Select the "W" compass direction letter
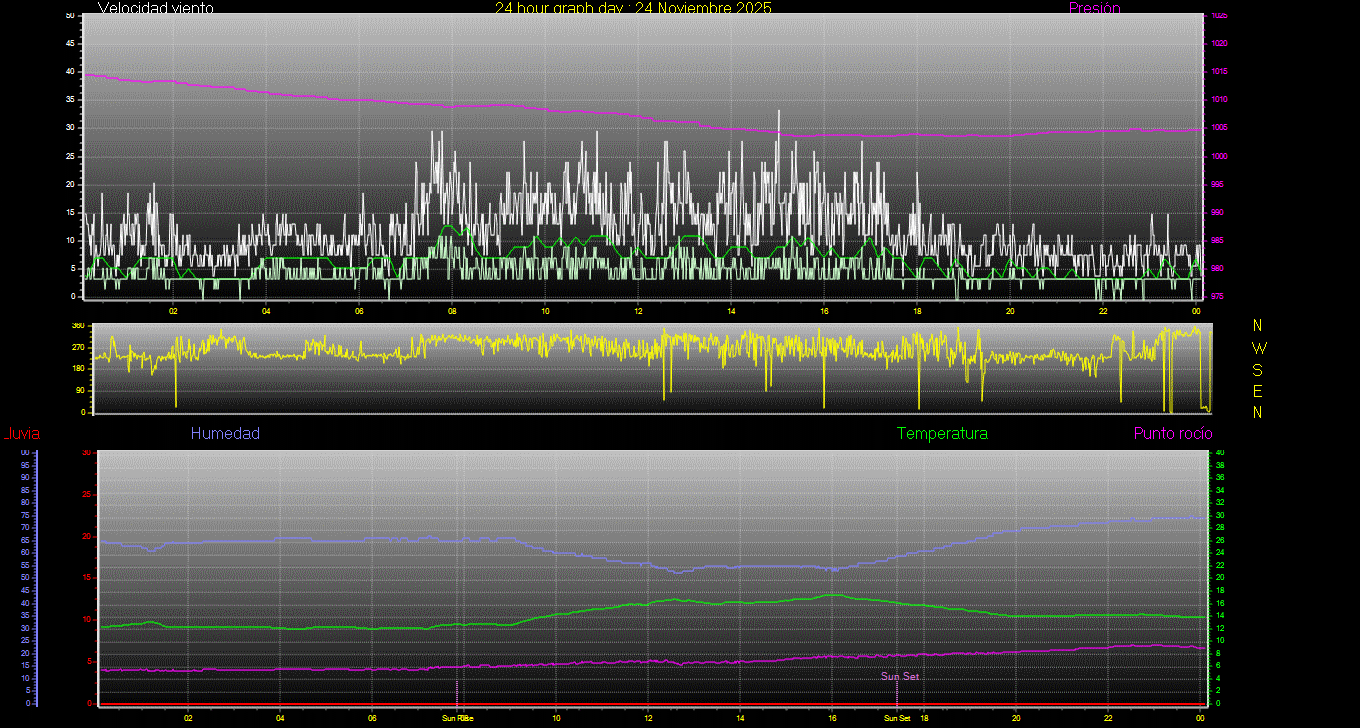 1257,348
